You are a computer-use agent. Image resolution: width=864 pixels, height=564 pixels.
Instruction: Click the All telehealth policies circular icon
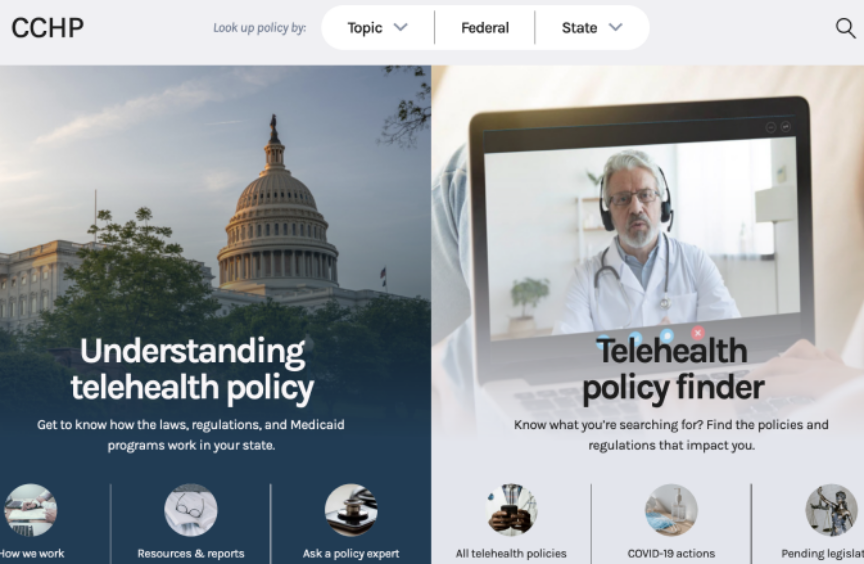(x=511, y=510)
